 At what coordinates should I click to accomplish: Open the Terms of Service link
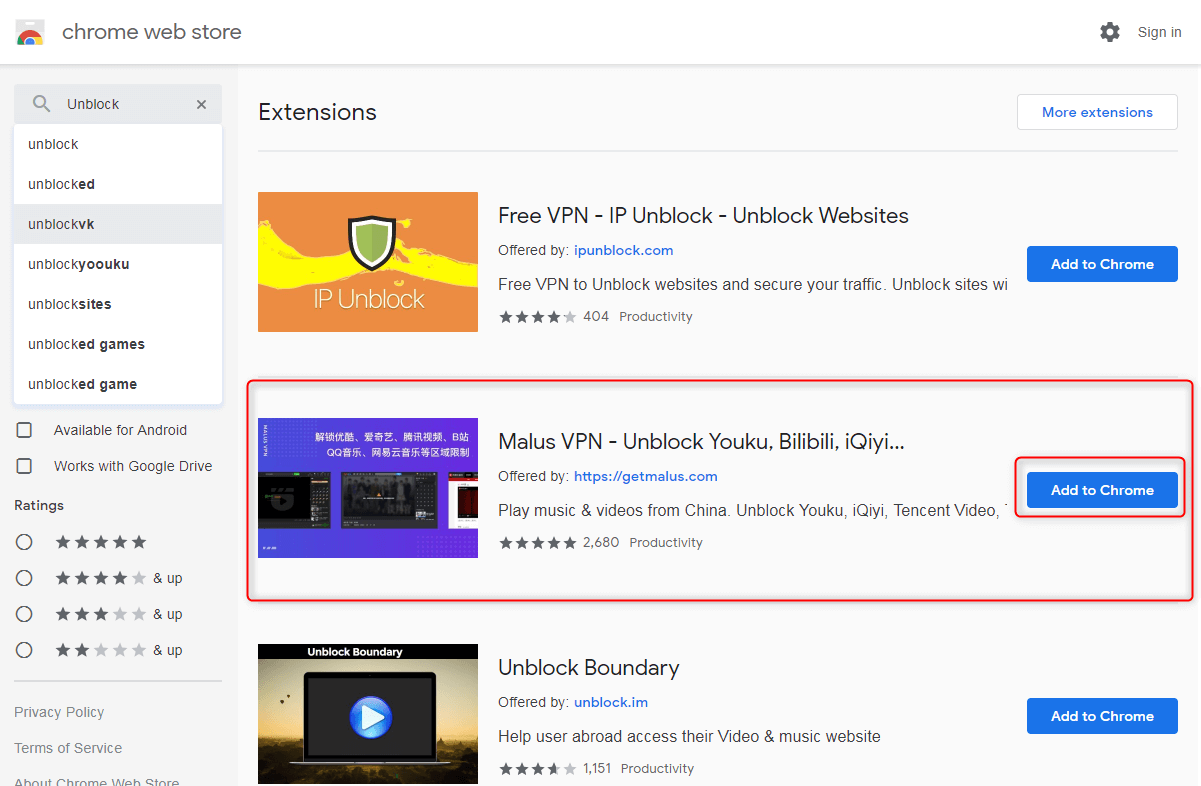pyautogui.click(x=68, y=748)
